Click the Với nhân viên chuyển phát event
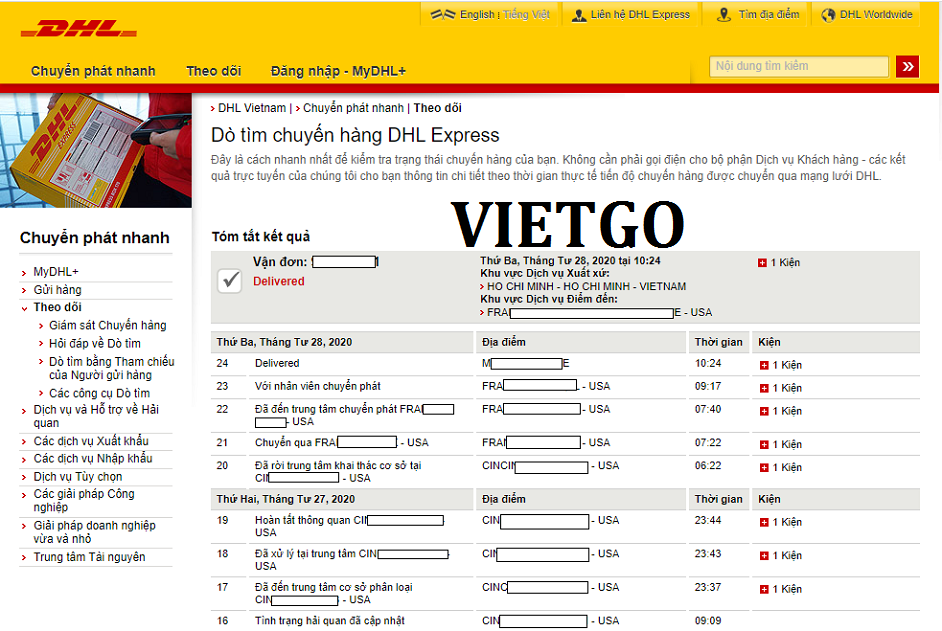Image resolution: width=942 pixels, height=631 pixels. point(318,386)
